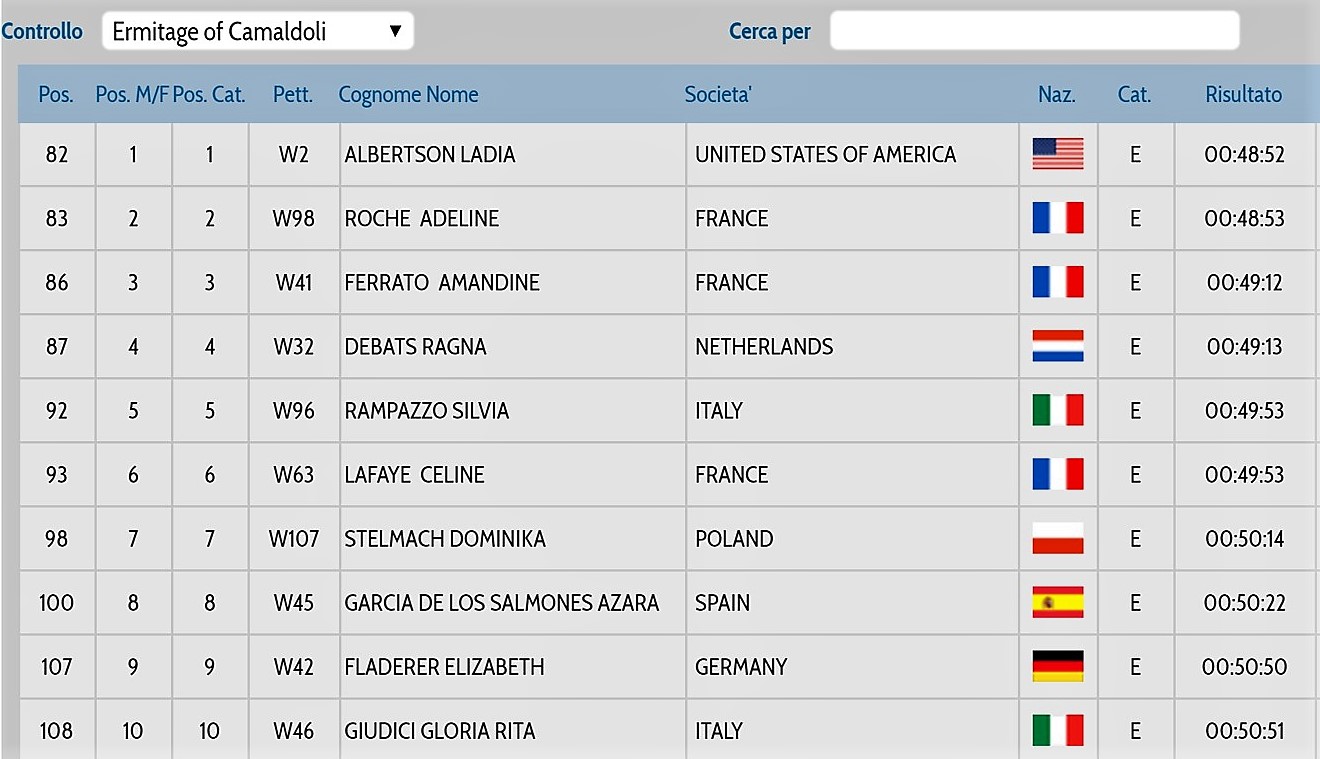Click the USA flag for Albertson Ladia
This screenshot has width=1320, height=759.
click(x=1058, y=154)
